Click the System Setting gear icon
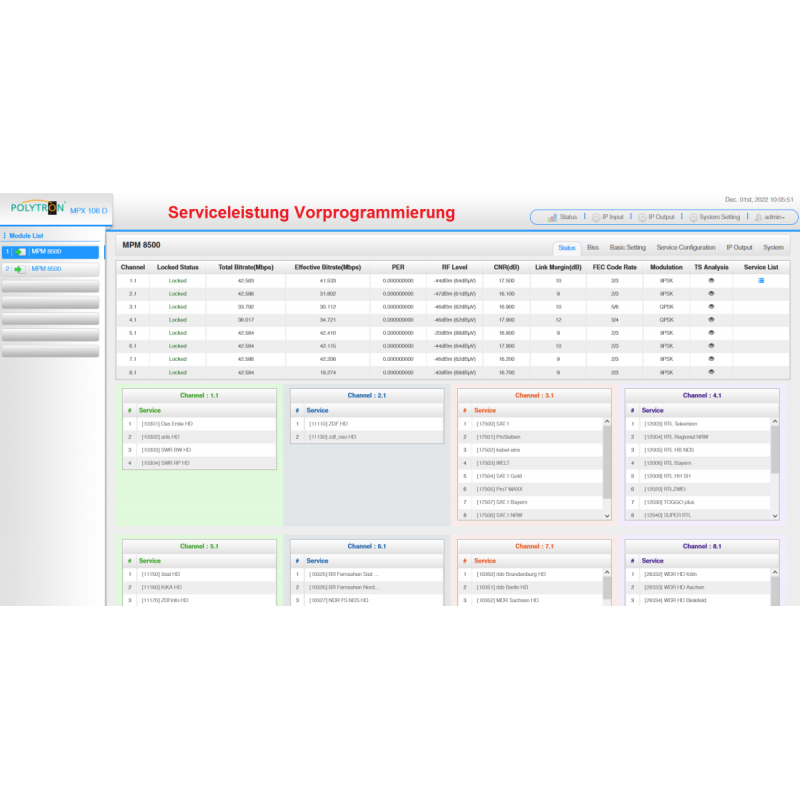Image resolution: width=800 pixels, height=800 pixels. pos(693,217)
